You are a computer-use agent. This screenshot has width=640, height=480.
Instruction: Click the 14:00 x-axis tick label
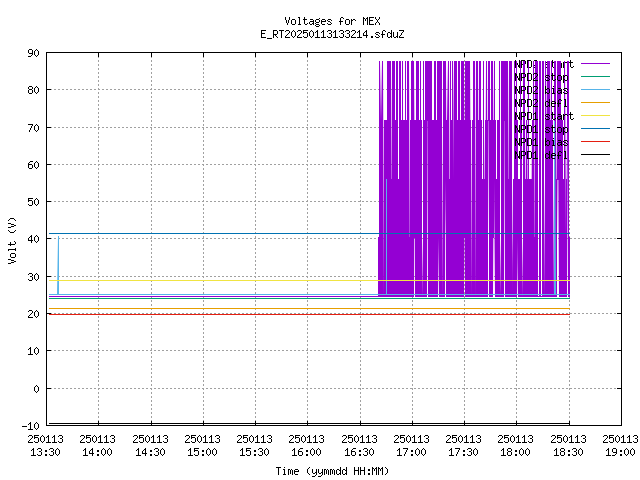[98, 446]
